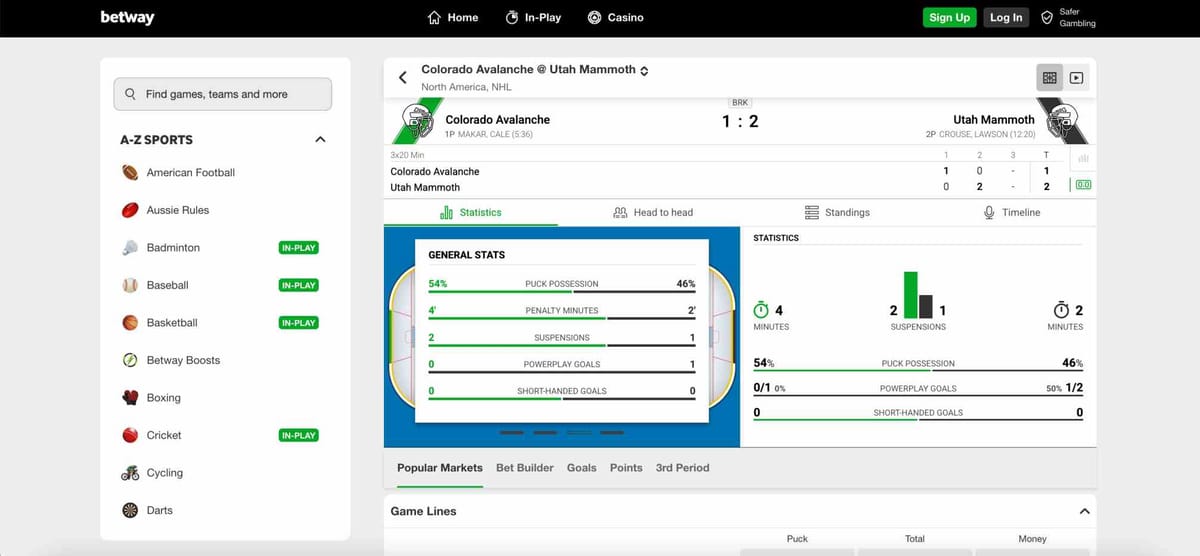Select American Football football icon
This screenshot has height=556, width=1200.
(130, 172)
